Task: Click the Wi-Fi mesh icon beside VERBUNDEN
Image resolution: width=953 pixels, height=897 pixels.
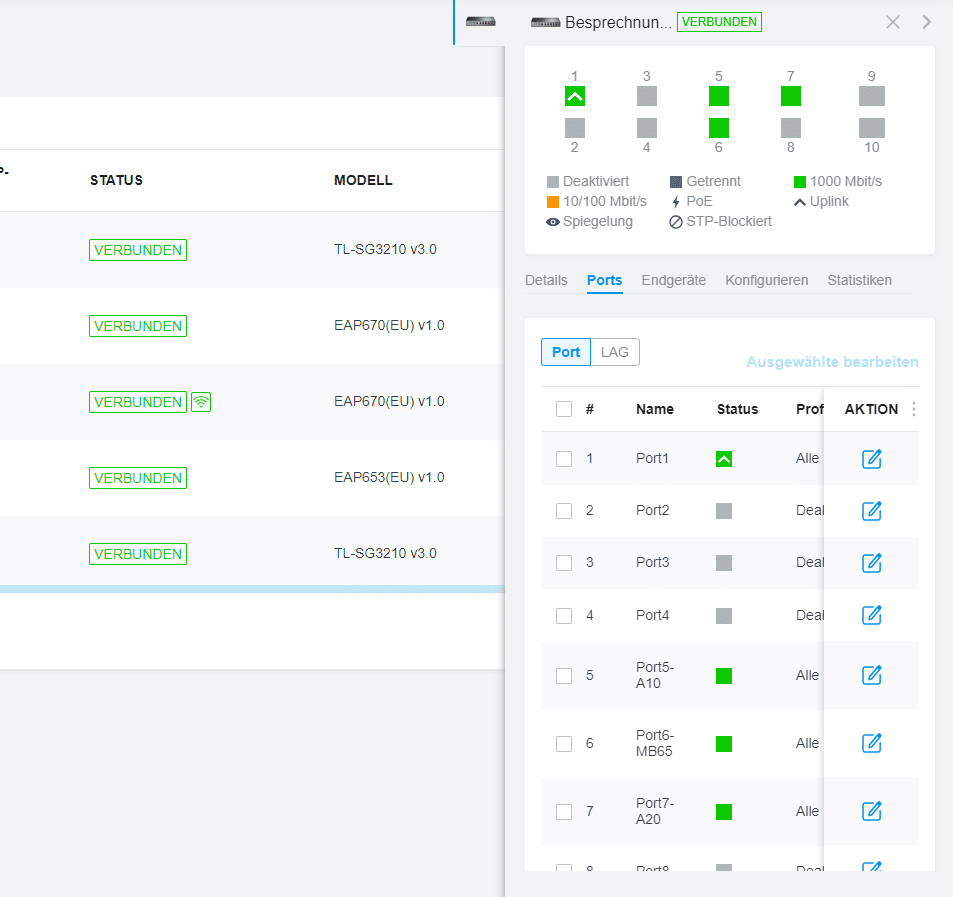Action: click(201, 402)
